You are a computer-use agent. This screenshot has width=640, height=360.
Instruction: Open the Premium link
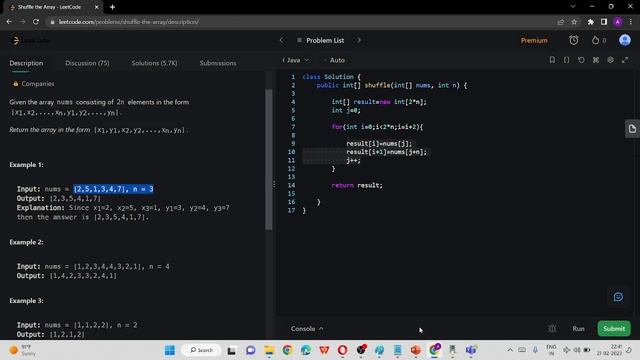[534, 40]
